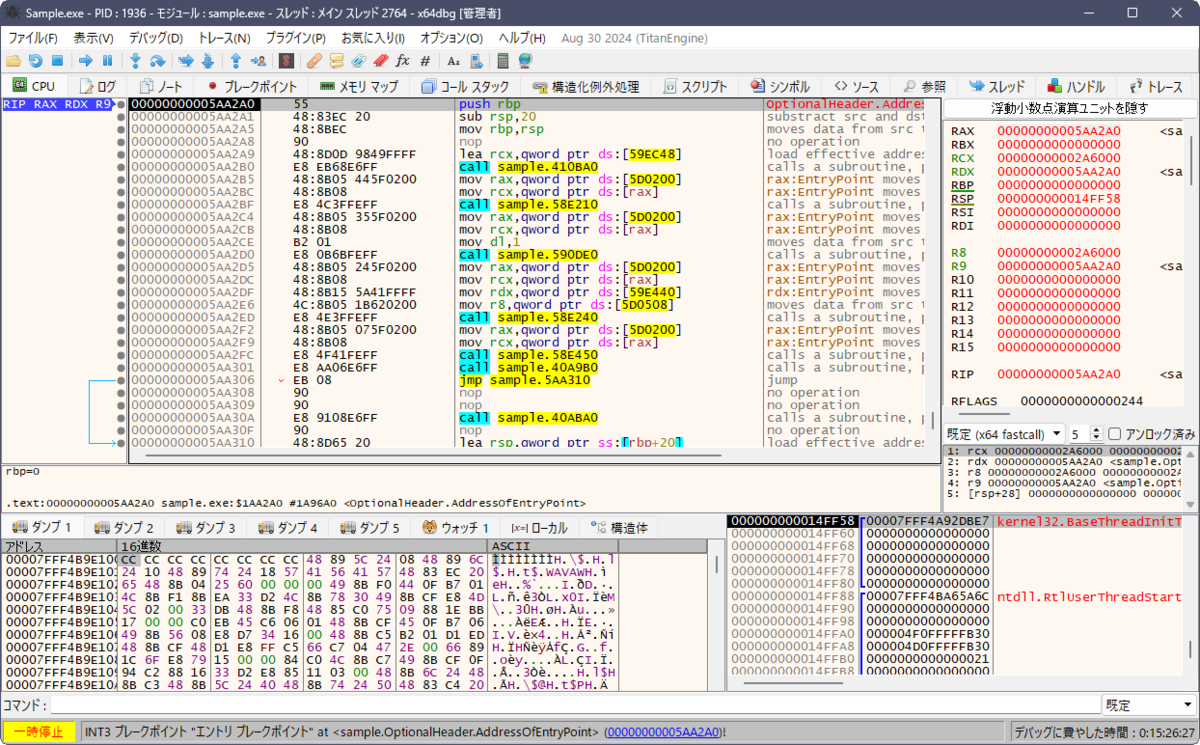Open the ヘルプ(H) menu
Image resolution: width=1200 pixels, height=745 pixels.
[522, 38]
